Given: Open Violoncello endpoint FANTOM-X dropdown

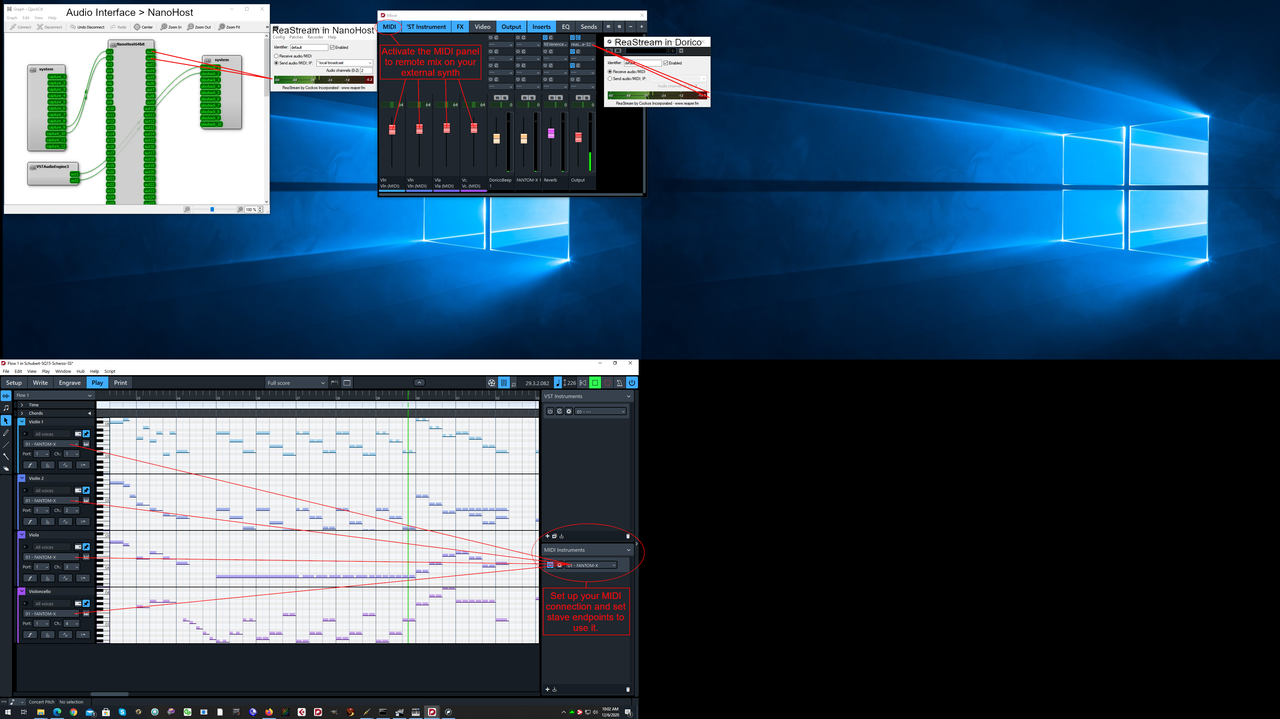Looking at the screenshot, I should (x=51, y=613).
